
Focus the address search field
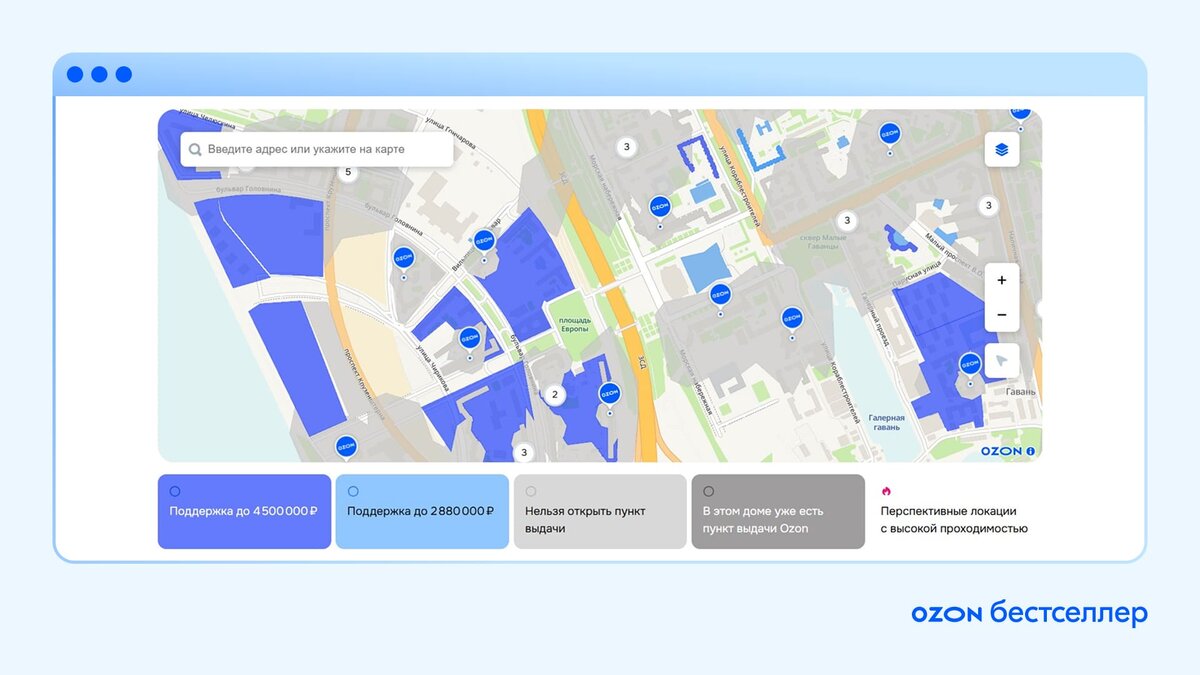pyautogui.click(x=316, y=150)
